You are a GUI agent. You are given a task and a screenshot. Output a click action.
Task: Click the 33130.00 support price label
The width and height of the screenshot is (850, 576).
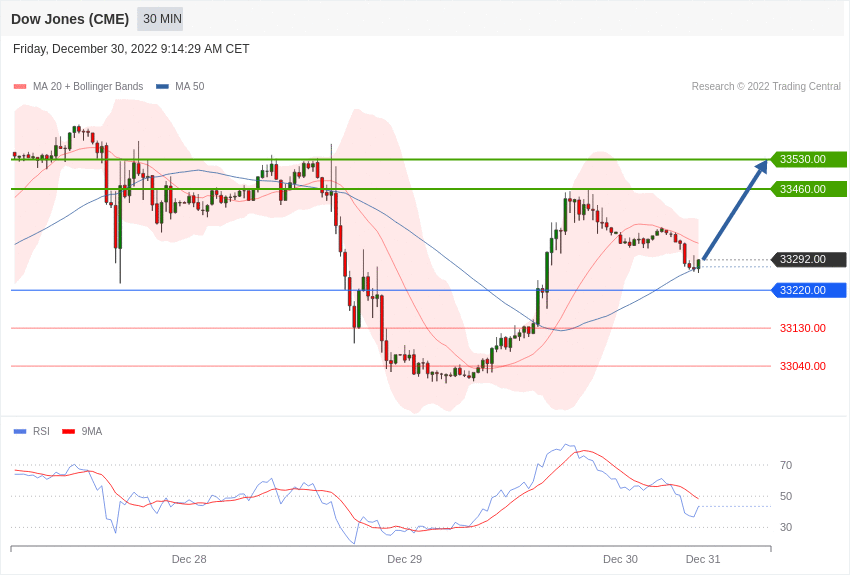(x=803, y=328)
